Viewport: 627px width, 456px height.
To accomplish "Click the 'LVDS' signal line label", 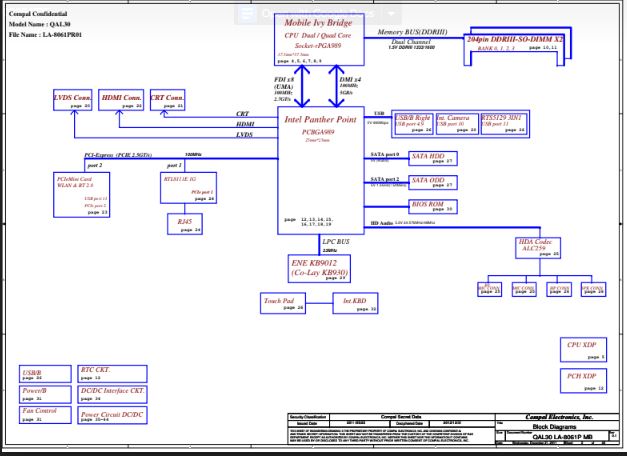I will 244,135.
